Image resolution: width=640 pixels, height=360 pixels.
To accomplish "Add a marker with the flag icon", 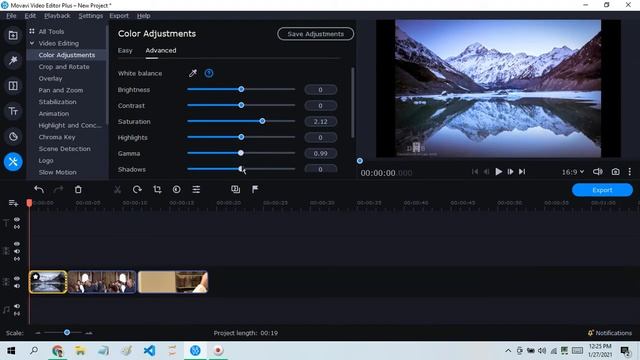I will 255,189.
